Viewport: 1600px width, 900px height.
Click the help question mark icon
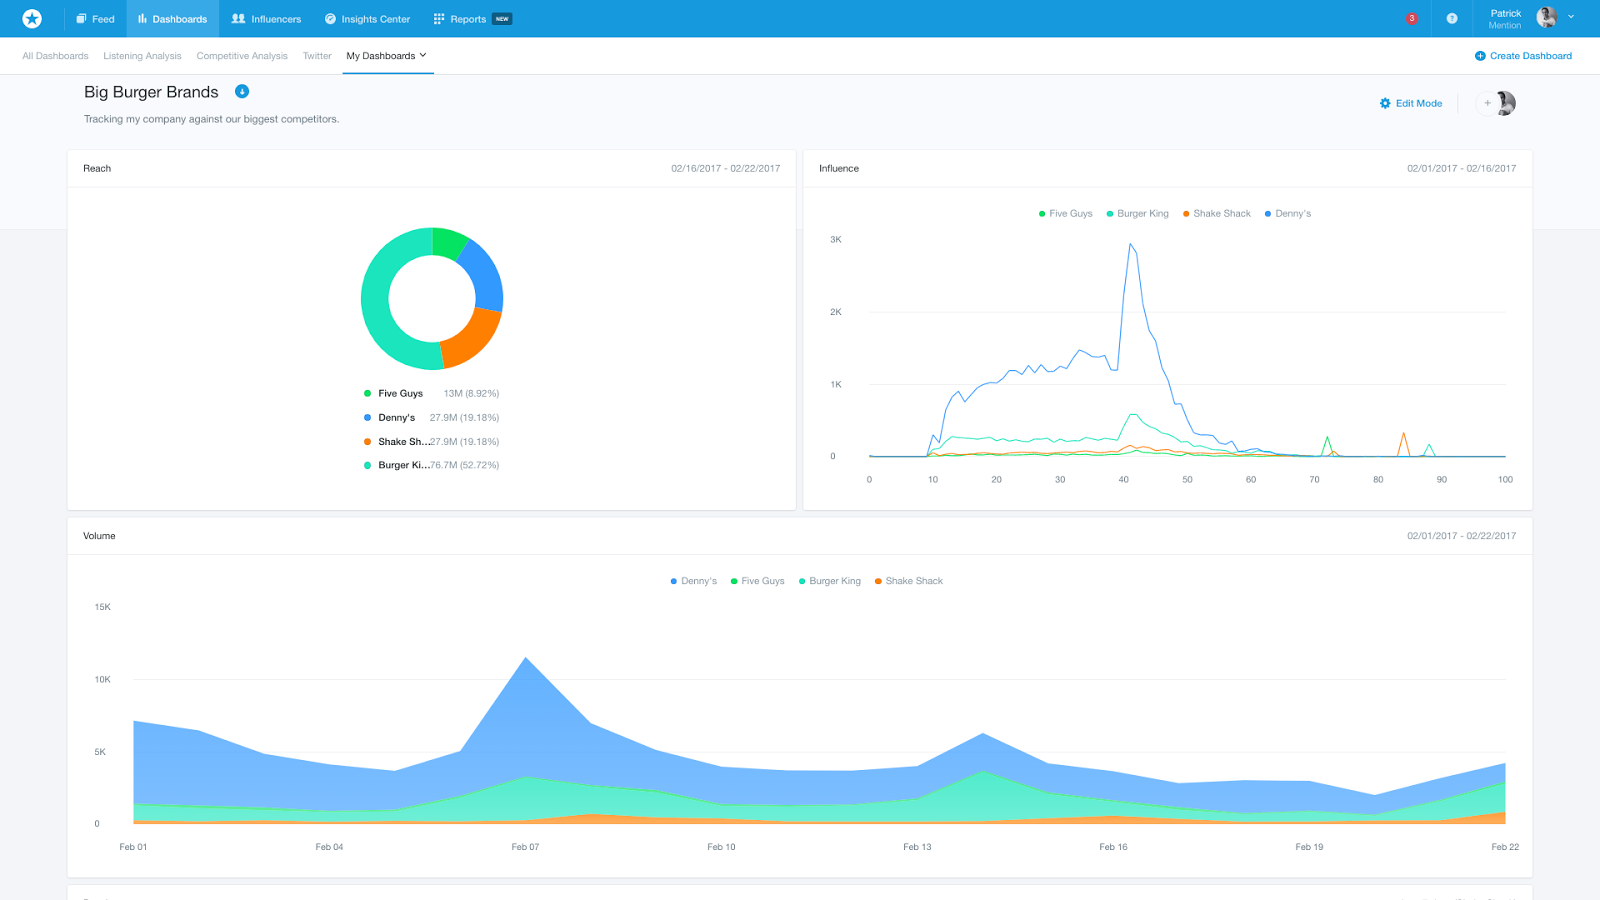tap(1452, 18)
